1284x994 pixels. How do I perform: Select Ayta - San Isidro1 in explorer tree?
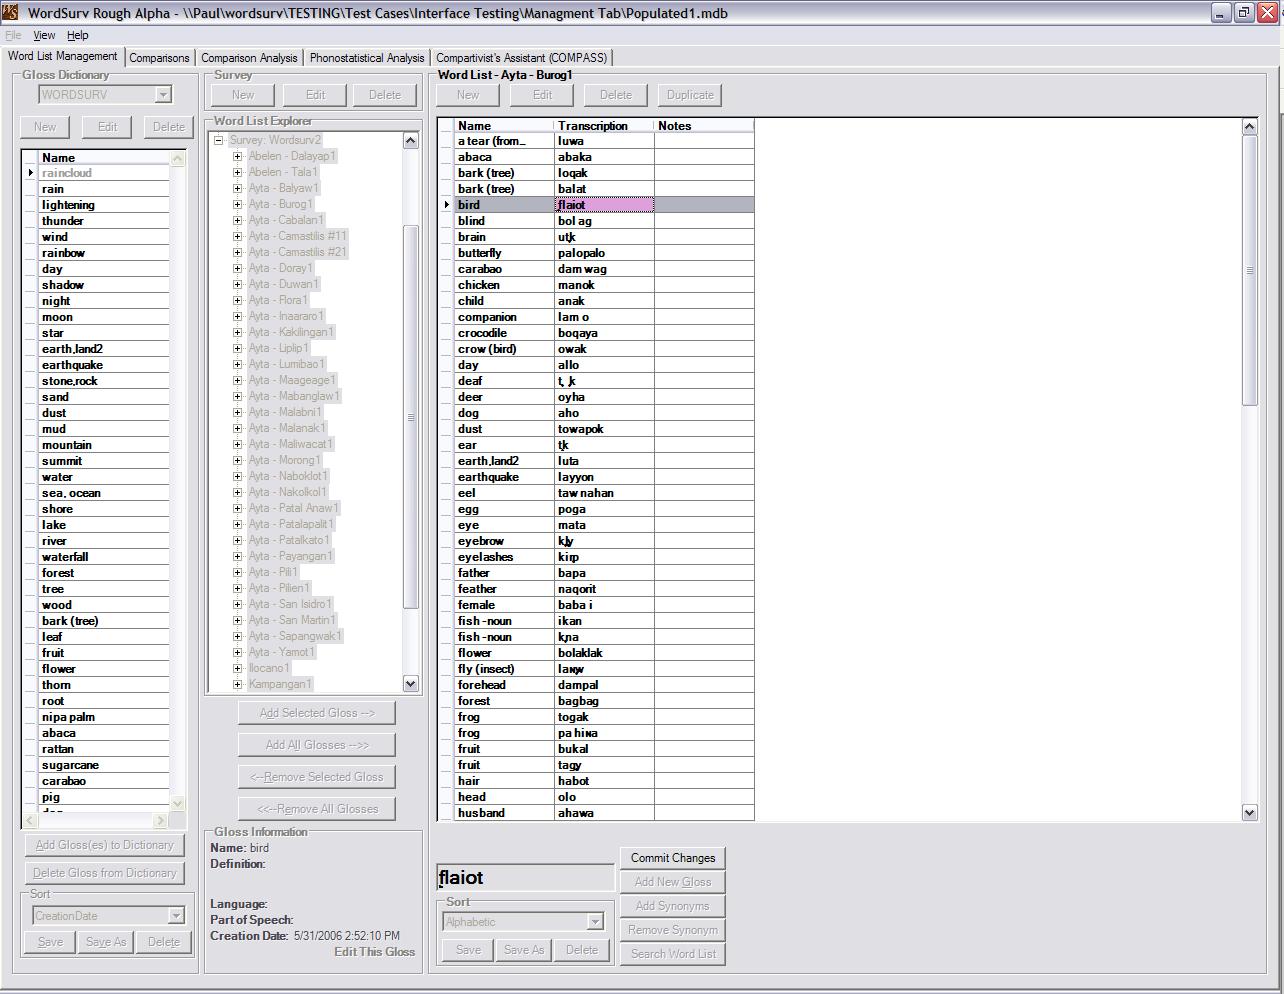pyautogui.click(x=290, y=604)
